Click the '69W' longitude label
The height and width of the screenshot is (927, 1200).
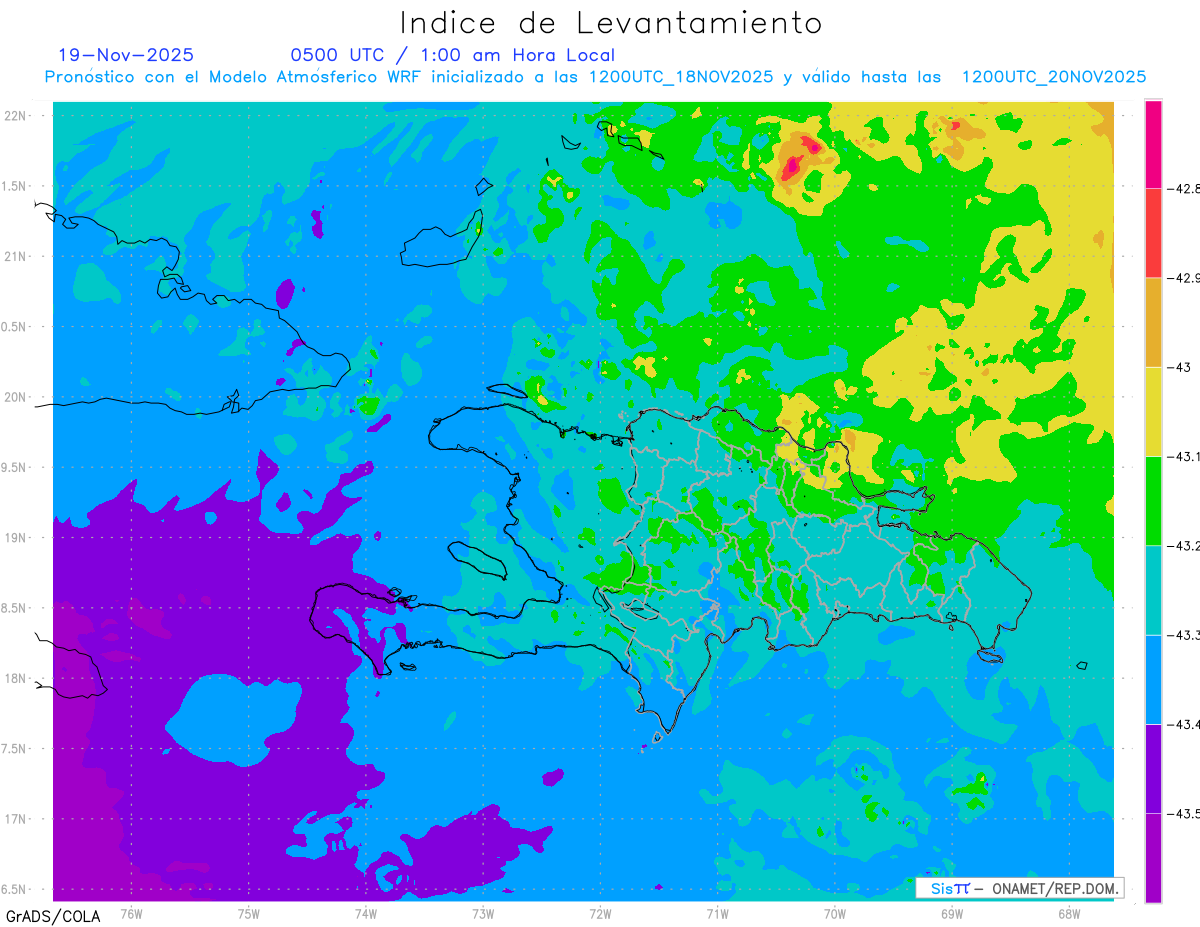(x=952, y=913)
